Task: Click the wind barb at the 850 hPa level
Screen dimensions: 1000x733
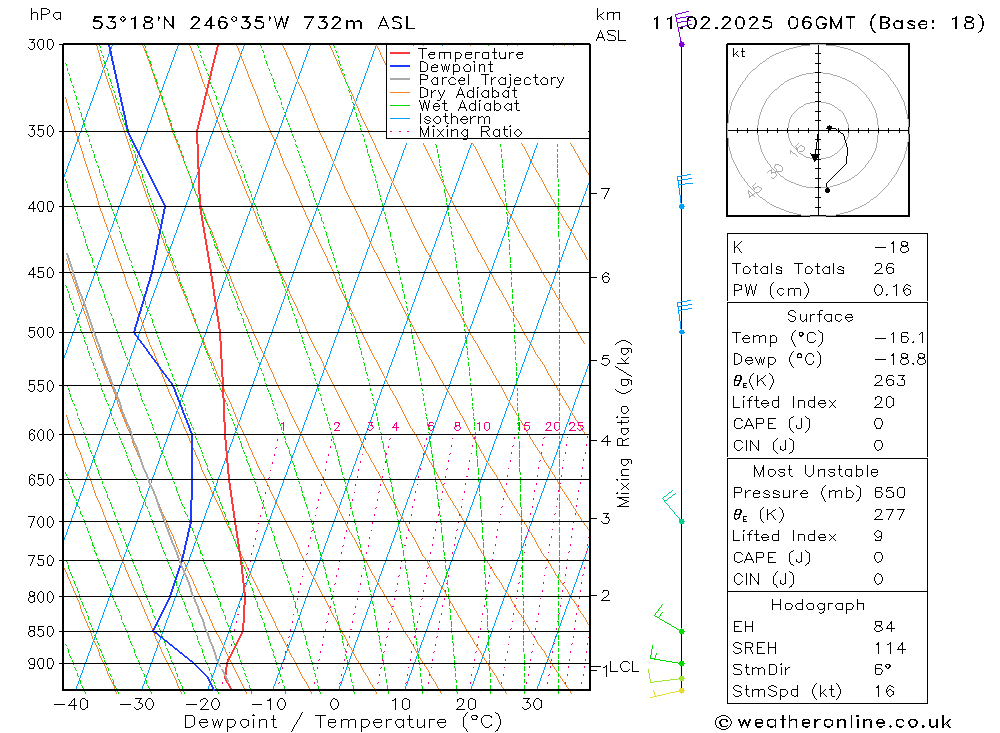Action: 669,618
